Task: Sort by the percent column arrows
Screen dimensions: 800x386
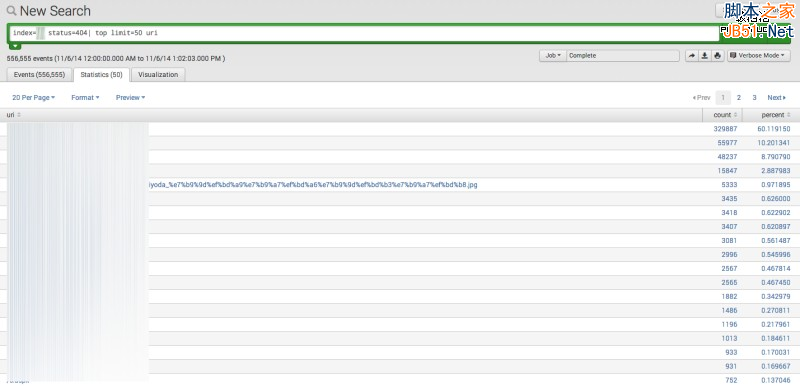Action: 789,115
